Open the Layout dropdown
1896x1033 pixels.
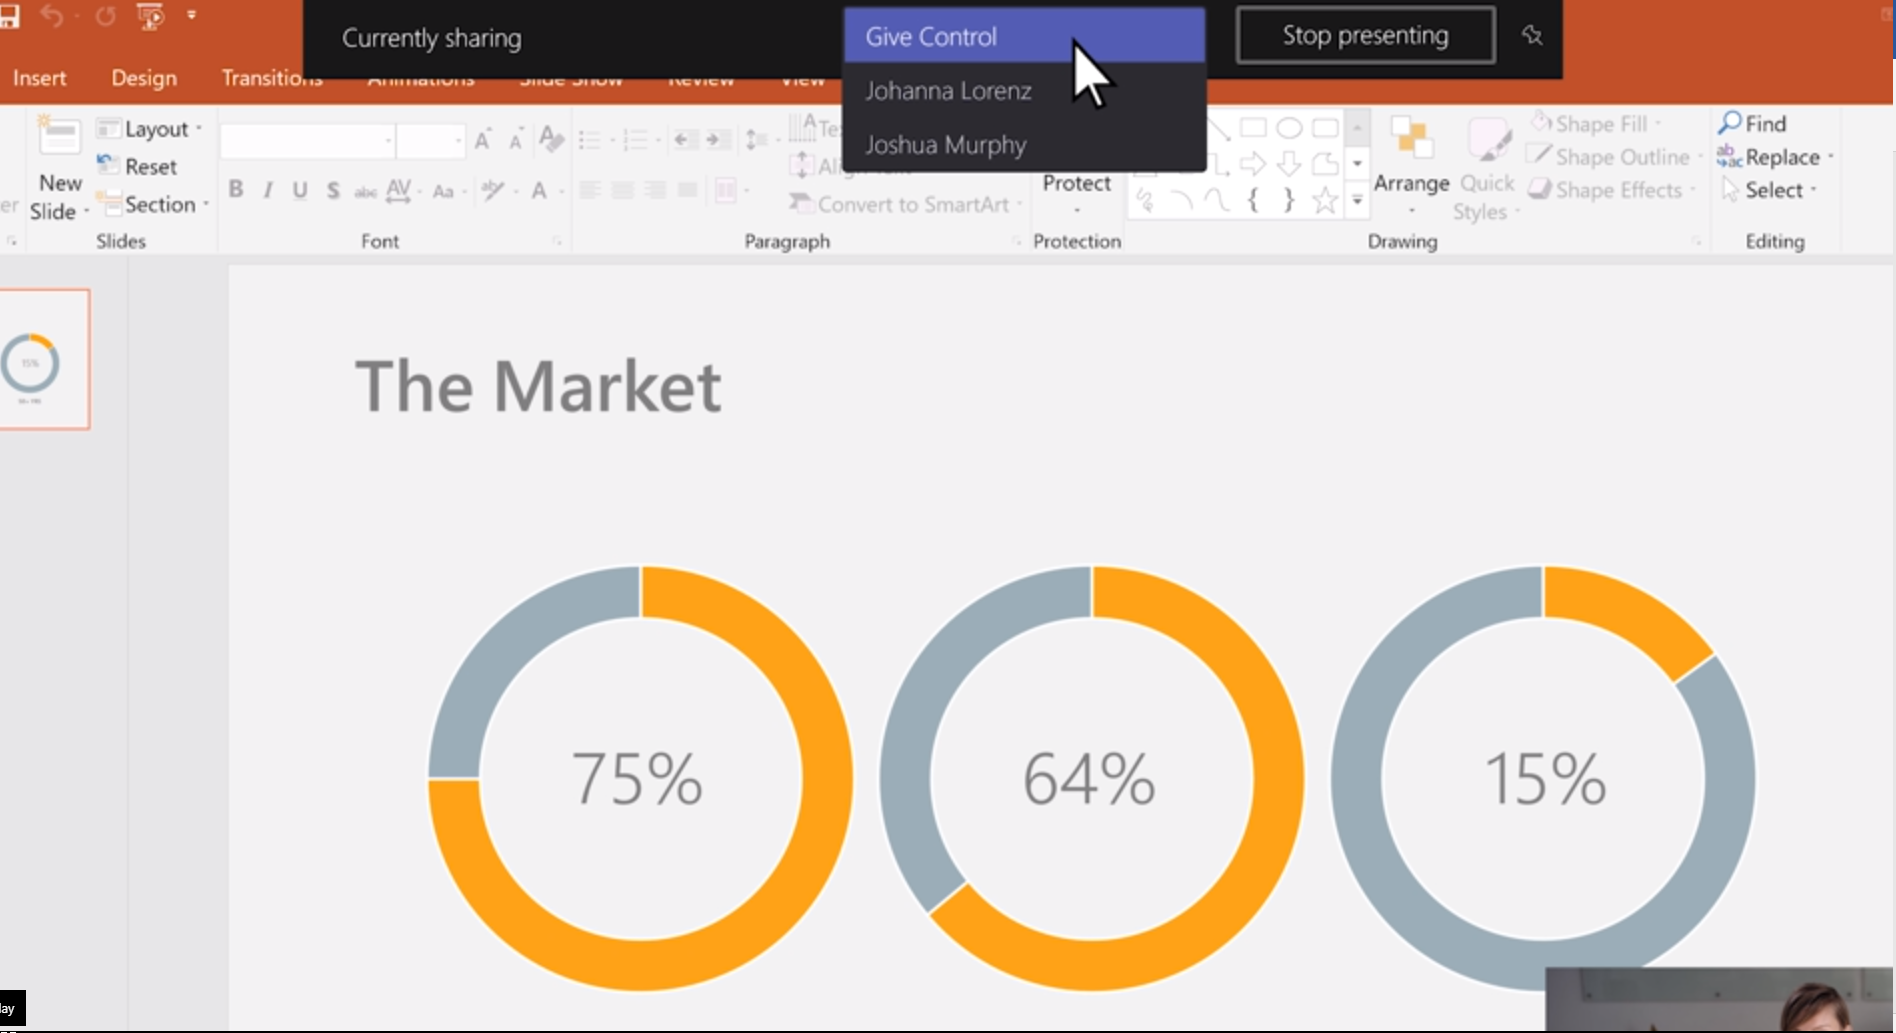click(x=150, y=129)
